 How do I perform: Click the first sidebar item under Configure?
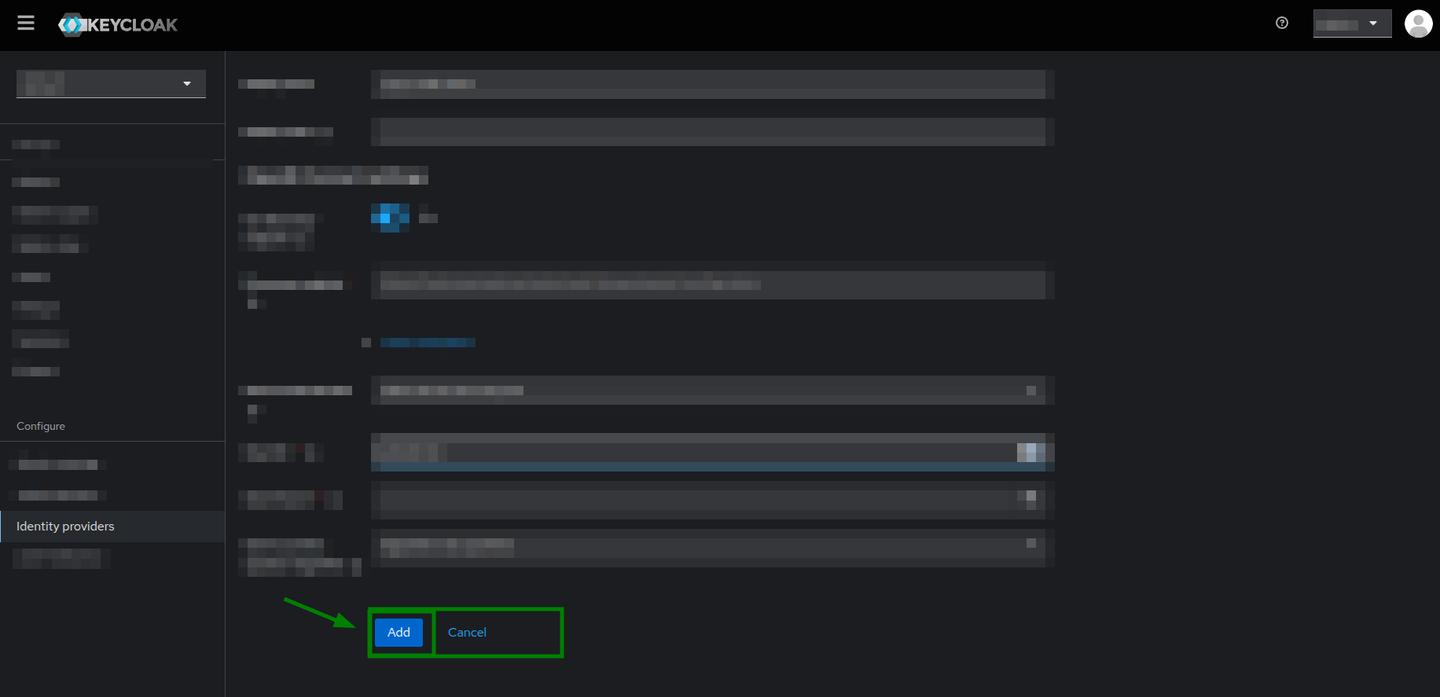coord(55,463)
